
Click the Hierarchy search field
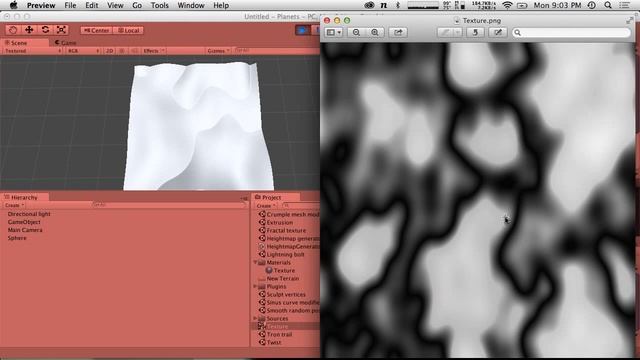click(x=169, y=205)
